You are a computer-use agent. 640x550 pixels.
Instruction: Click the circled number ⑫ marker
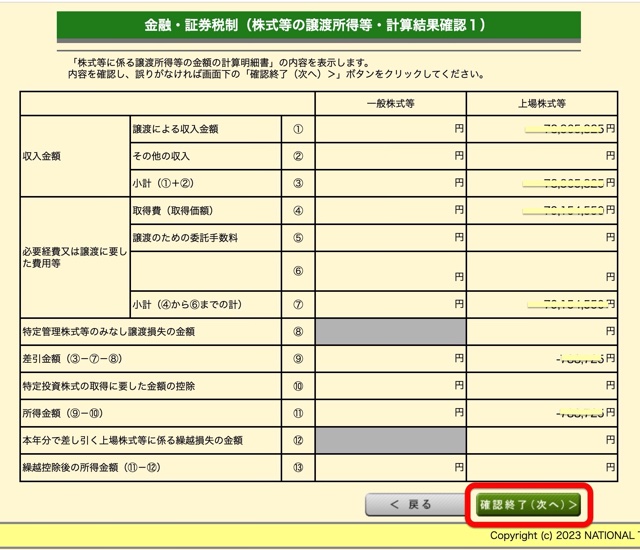pos(297,439)
